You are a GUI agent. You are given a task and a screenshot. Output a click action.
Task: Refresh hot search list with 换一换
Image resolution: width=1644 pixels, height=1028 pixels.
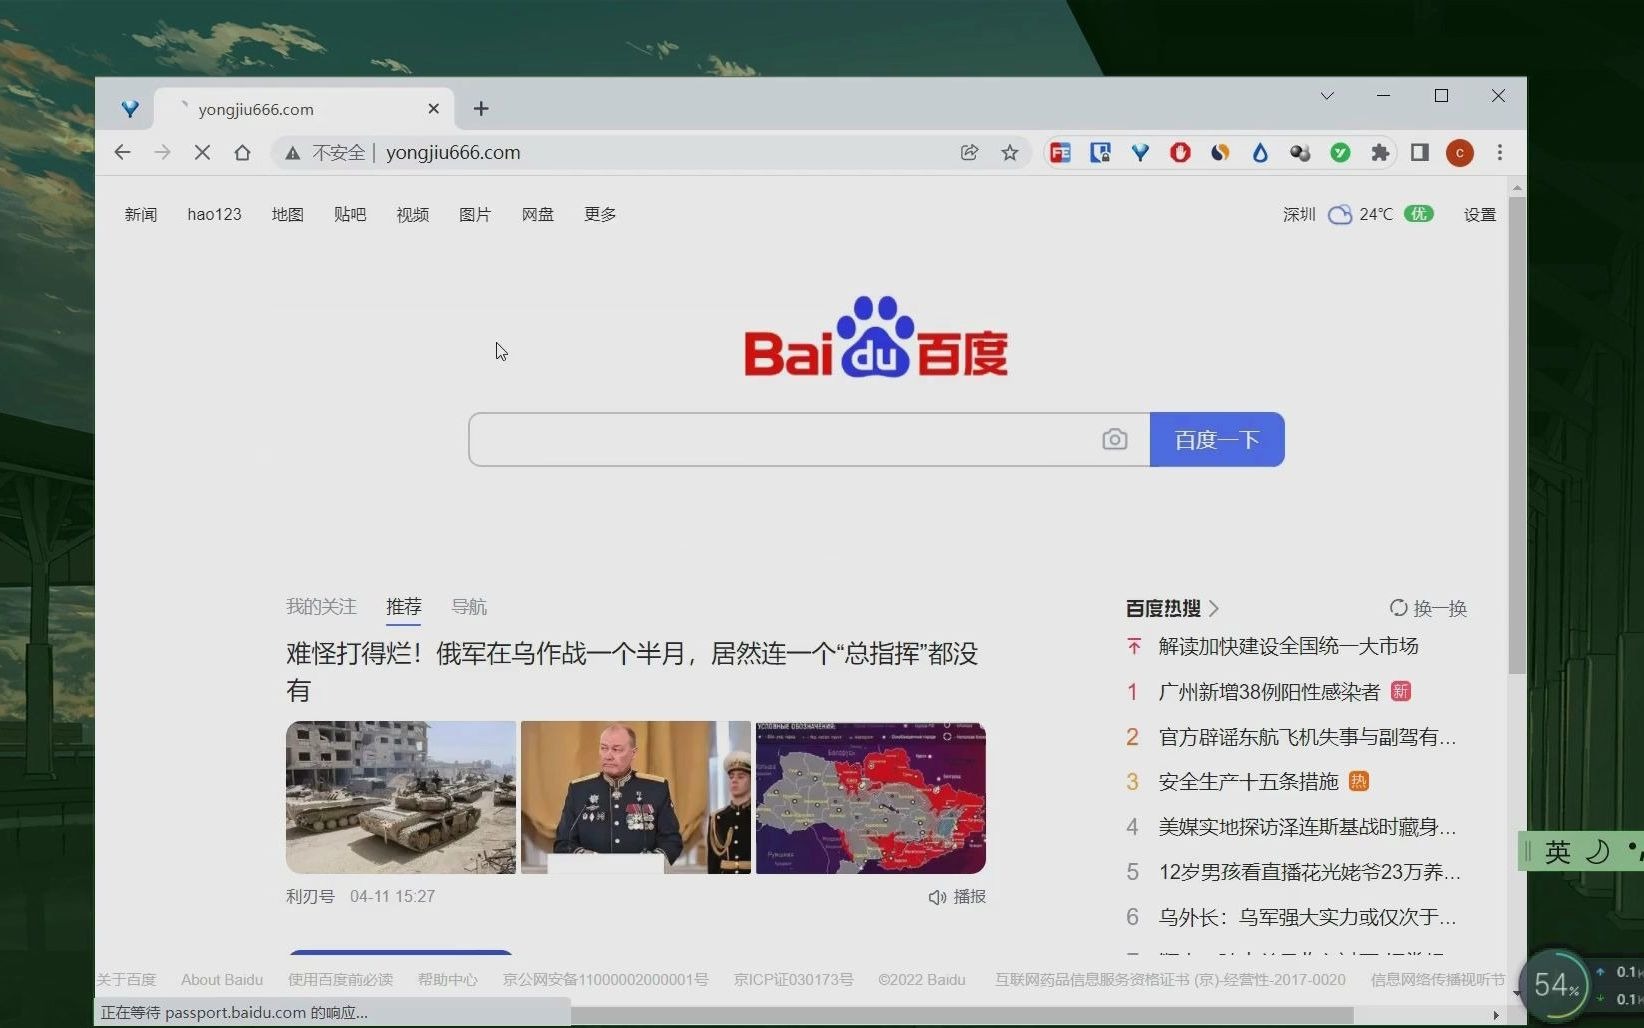click(1428, 608)
